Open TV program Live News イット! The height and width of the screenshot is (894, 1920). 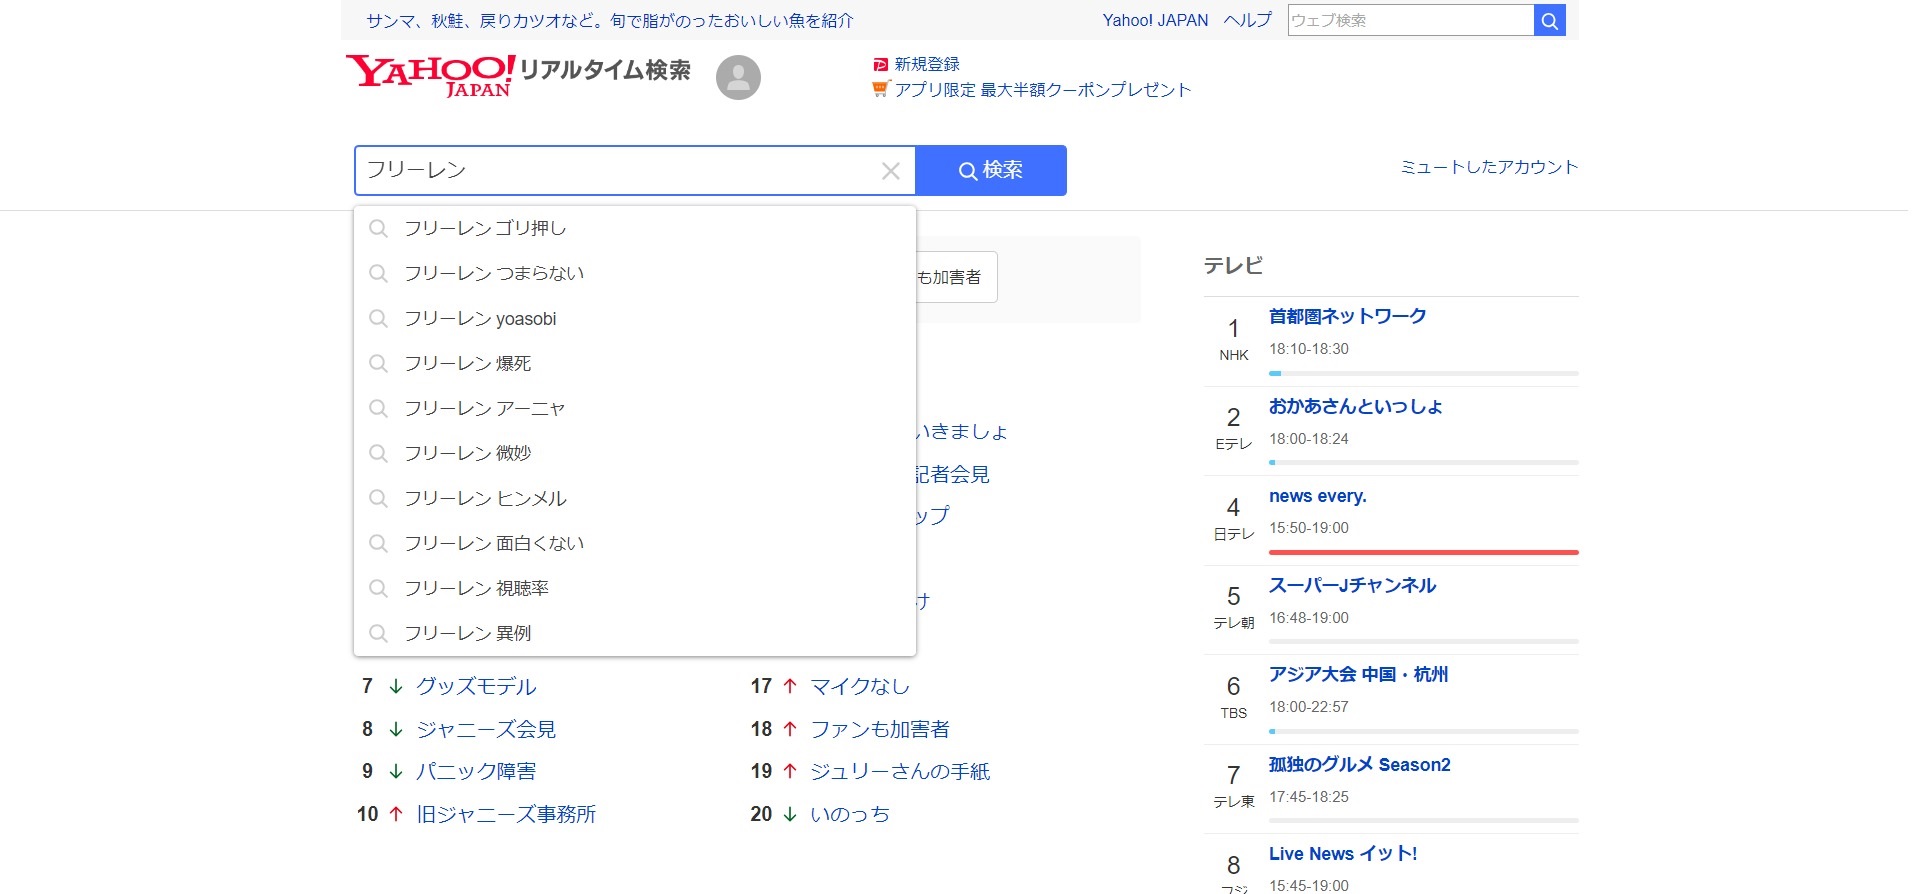click(x=1343, y=854)
